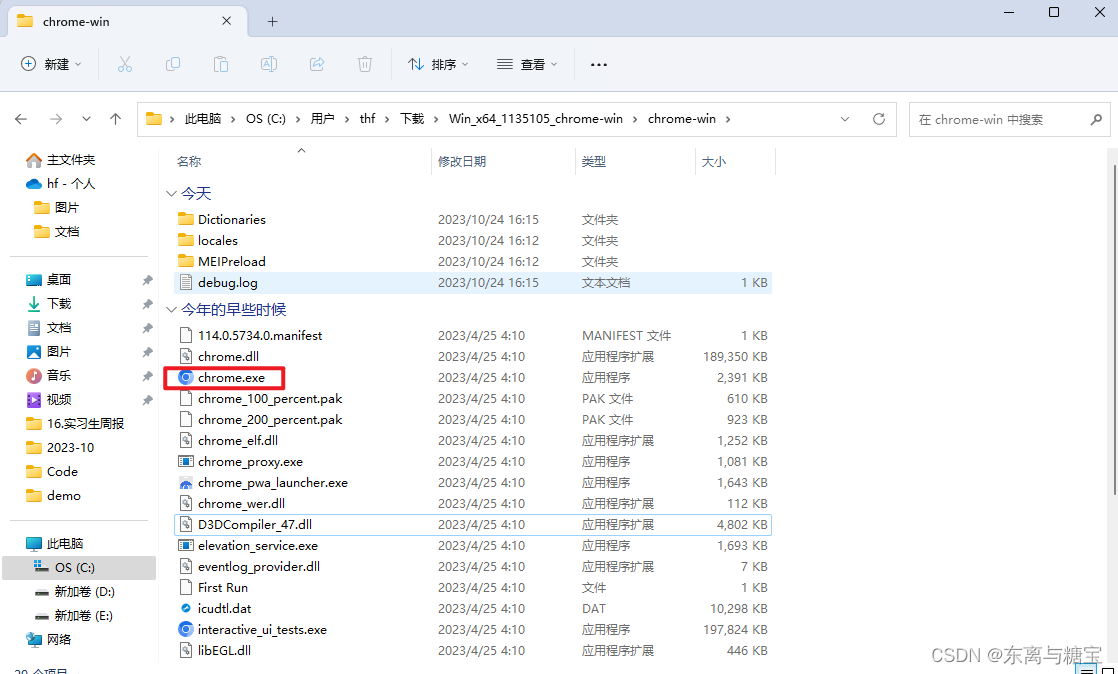
Task: Open the 排序 (Sort) dropdown
Action: click(438, 64)
